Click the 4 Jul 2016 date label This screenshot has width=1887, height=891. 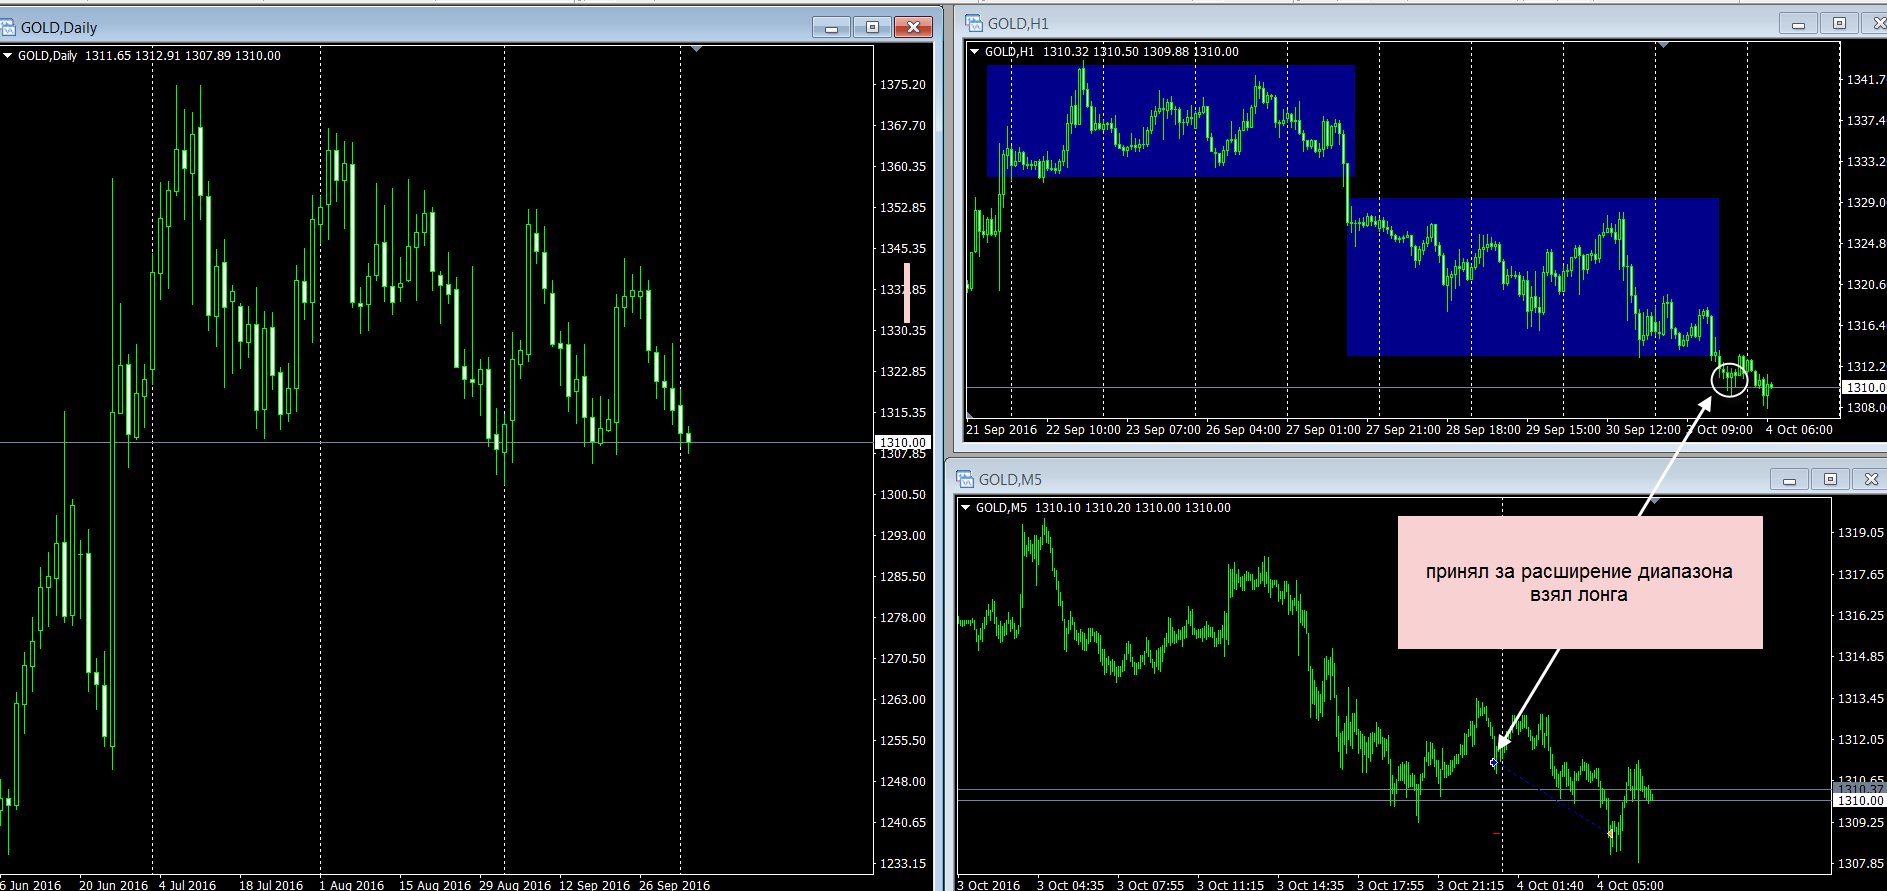point(187,885)
